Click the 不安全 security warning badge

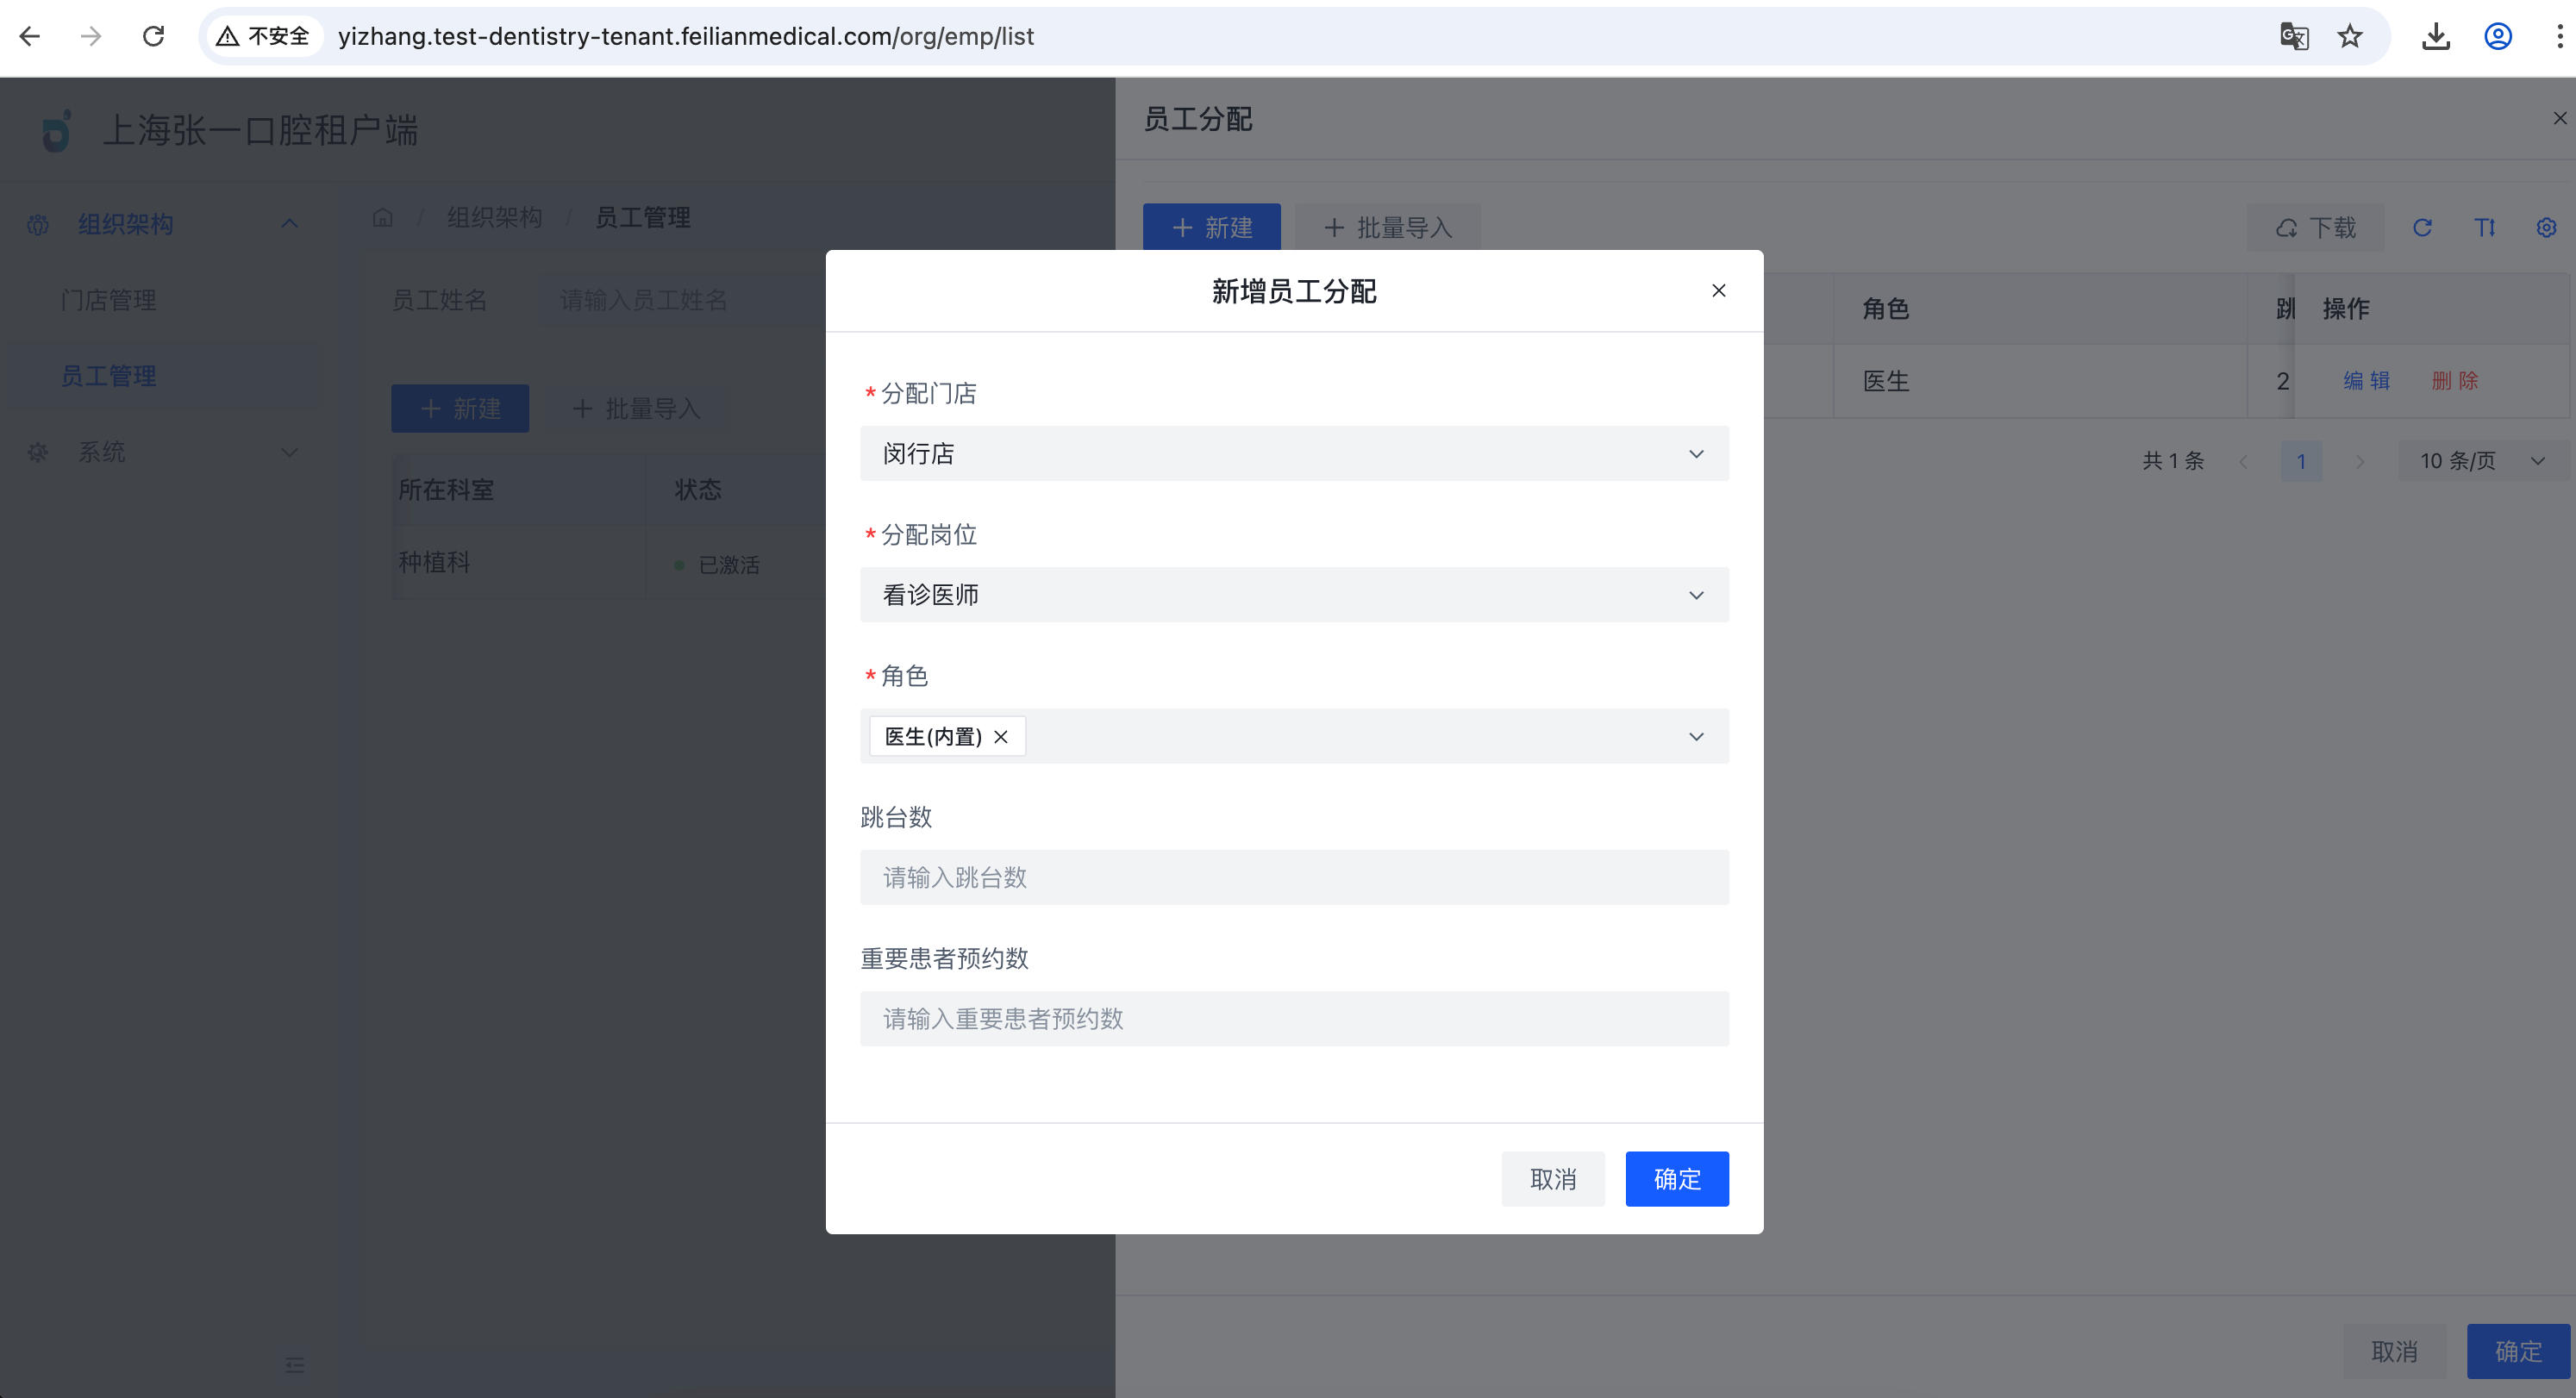coord(264,37)
